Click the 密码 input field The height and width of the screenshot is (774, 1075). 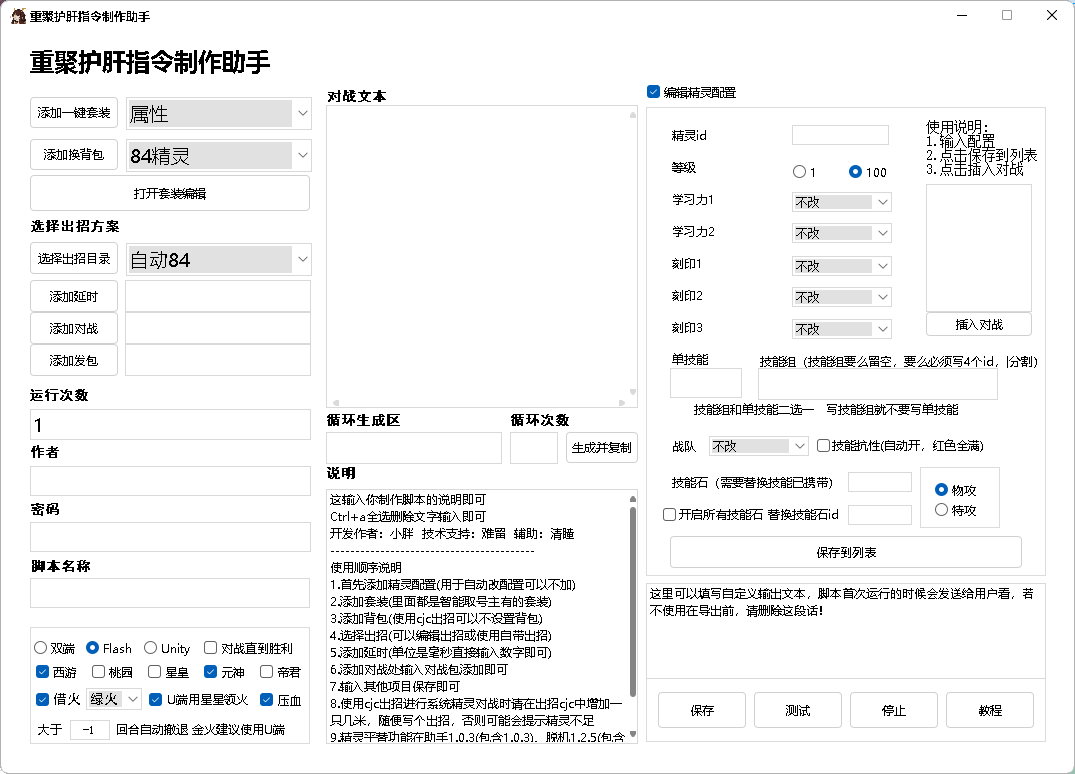[x=171, y=537]
